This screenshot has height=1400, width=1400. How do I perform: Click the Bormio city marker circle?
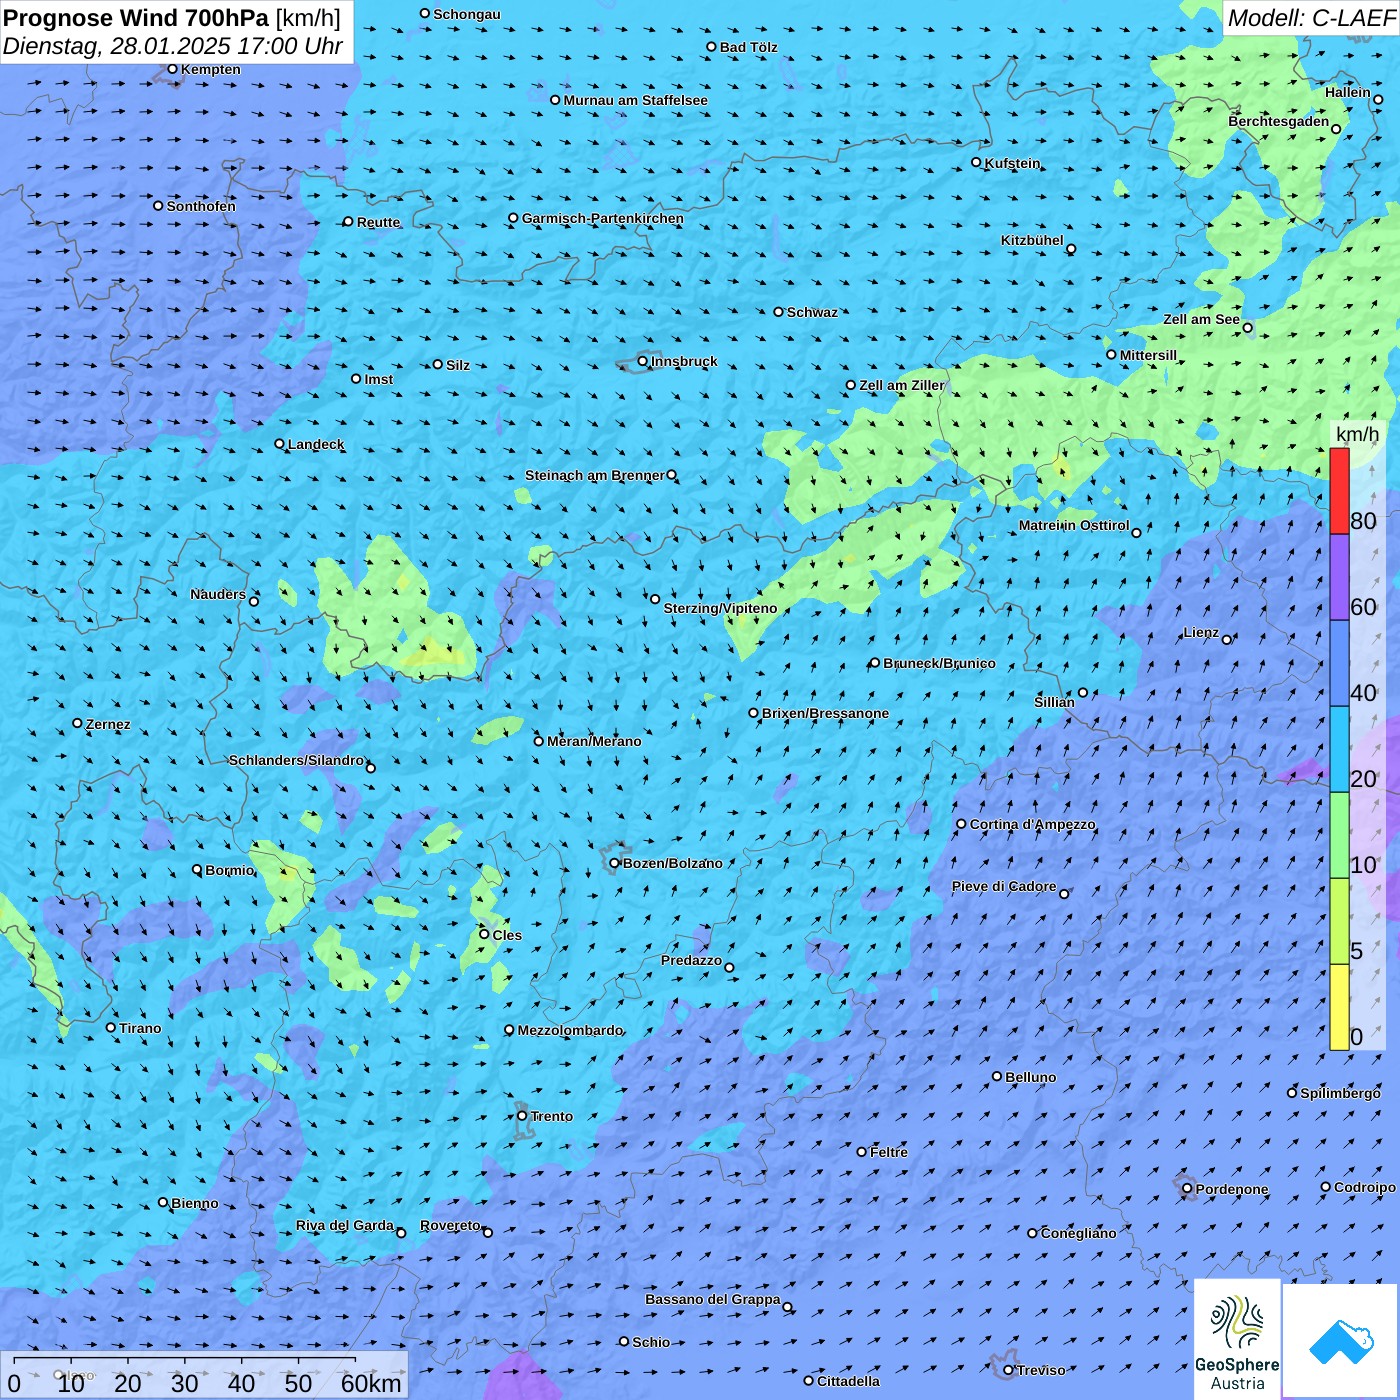[197, 870]
